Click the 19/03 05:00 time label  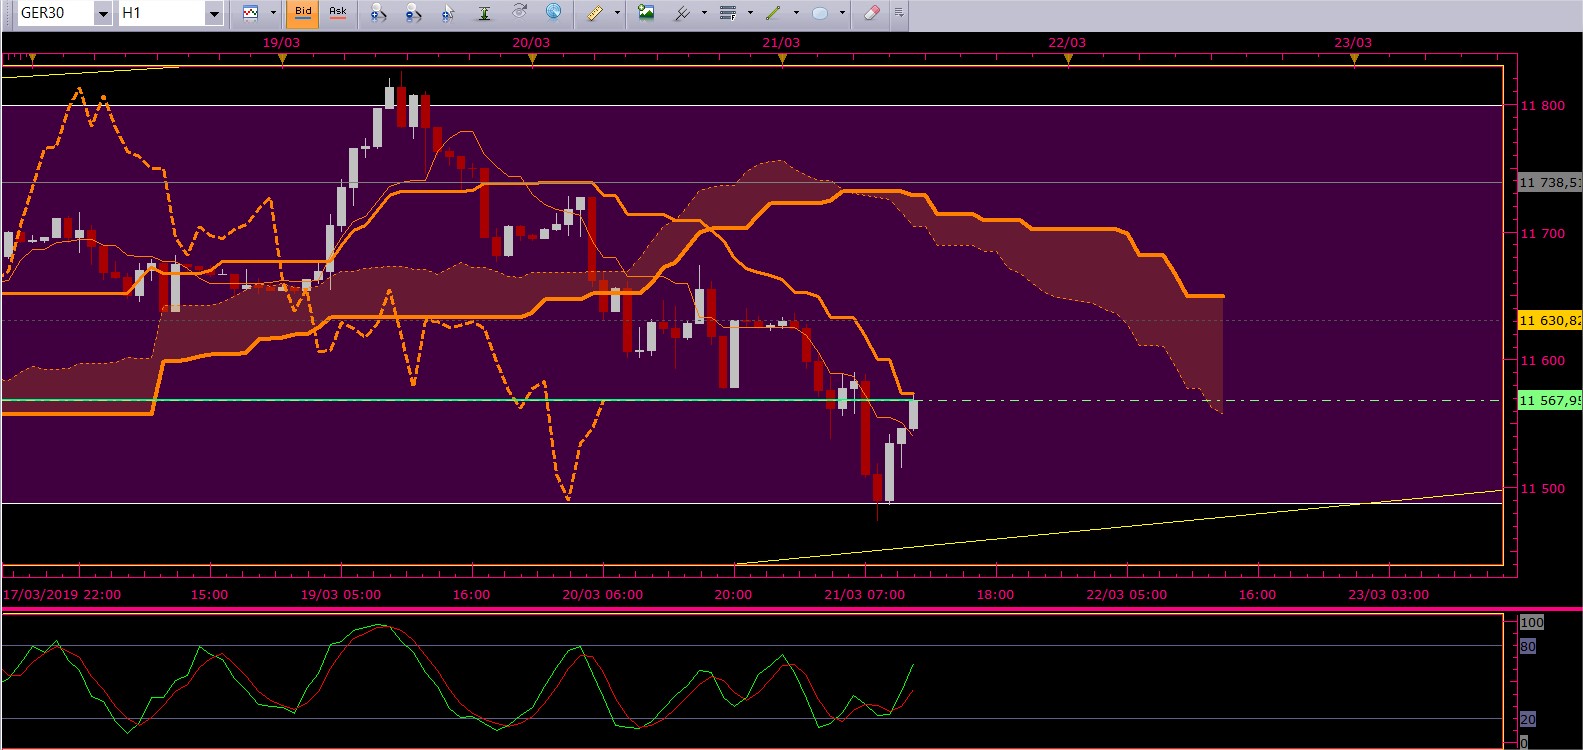point(341,594)
